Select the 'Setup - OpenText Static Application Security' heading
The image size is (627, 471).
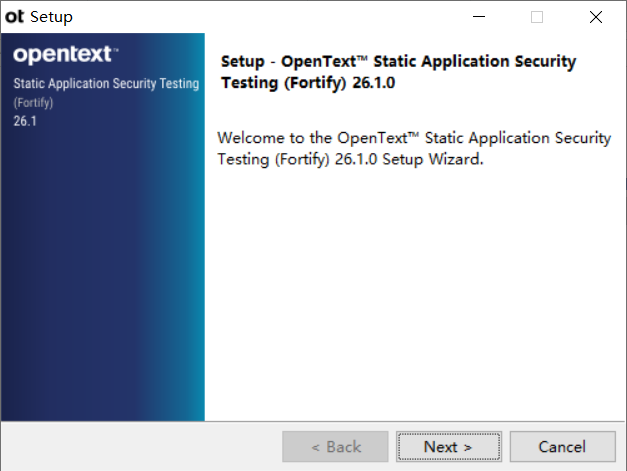[398, 72]
